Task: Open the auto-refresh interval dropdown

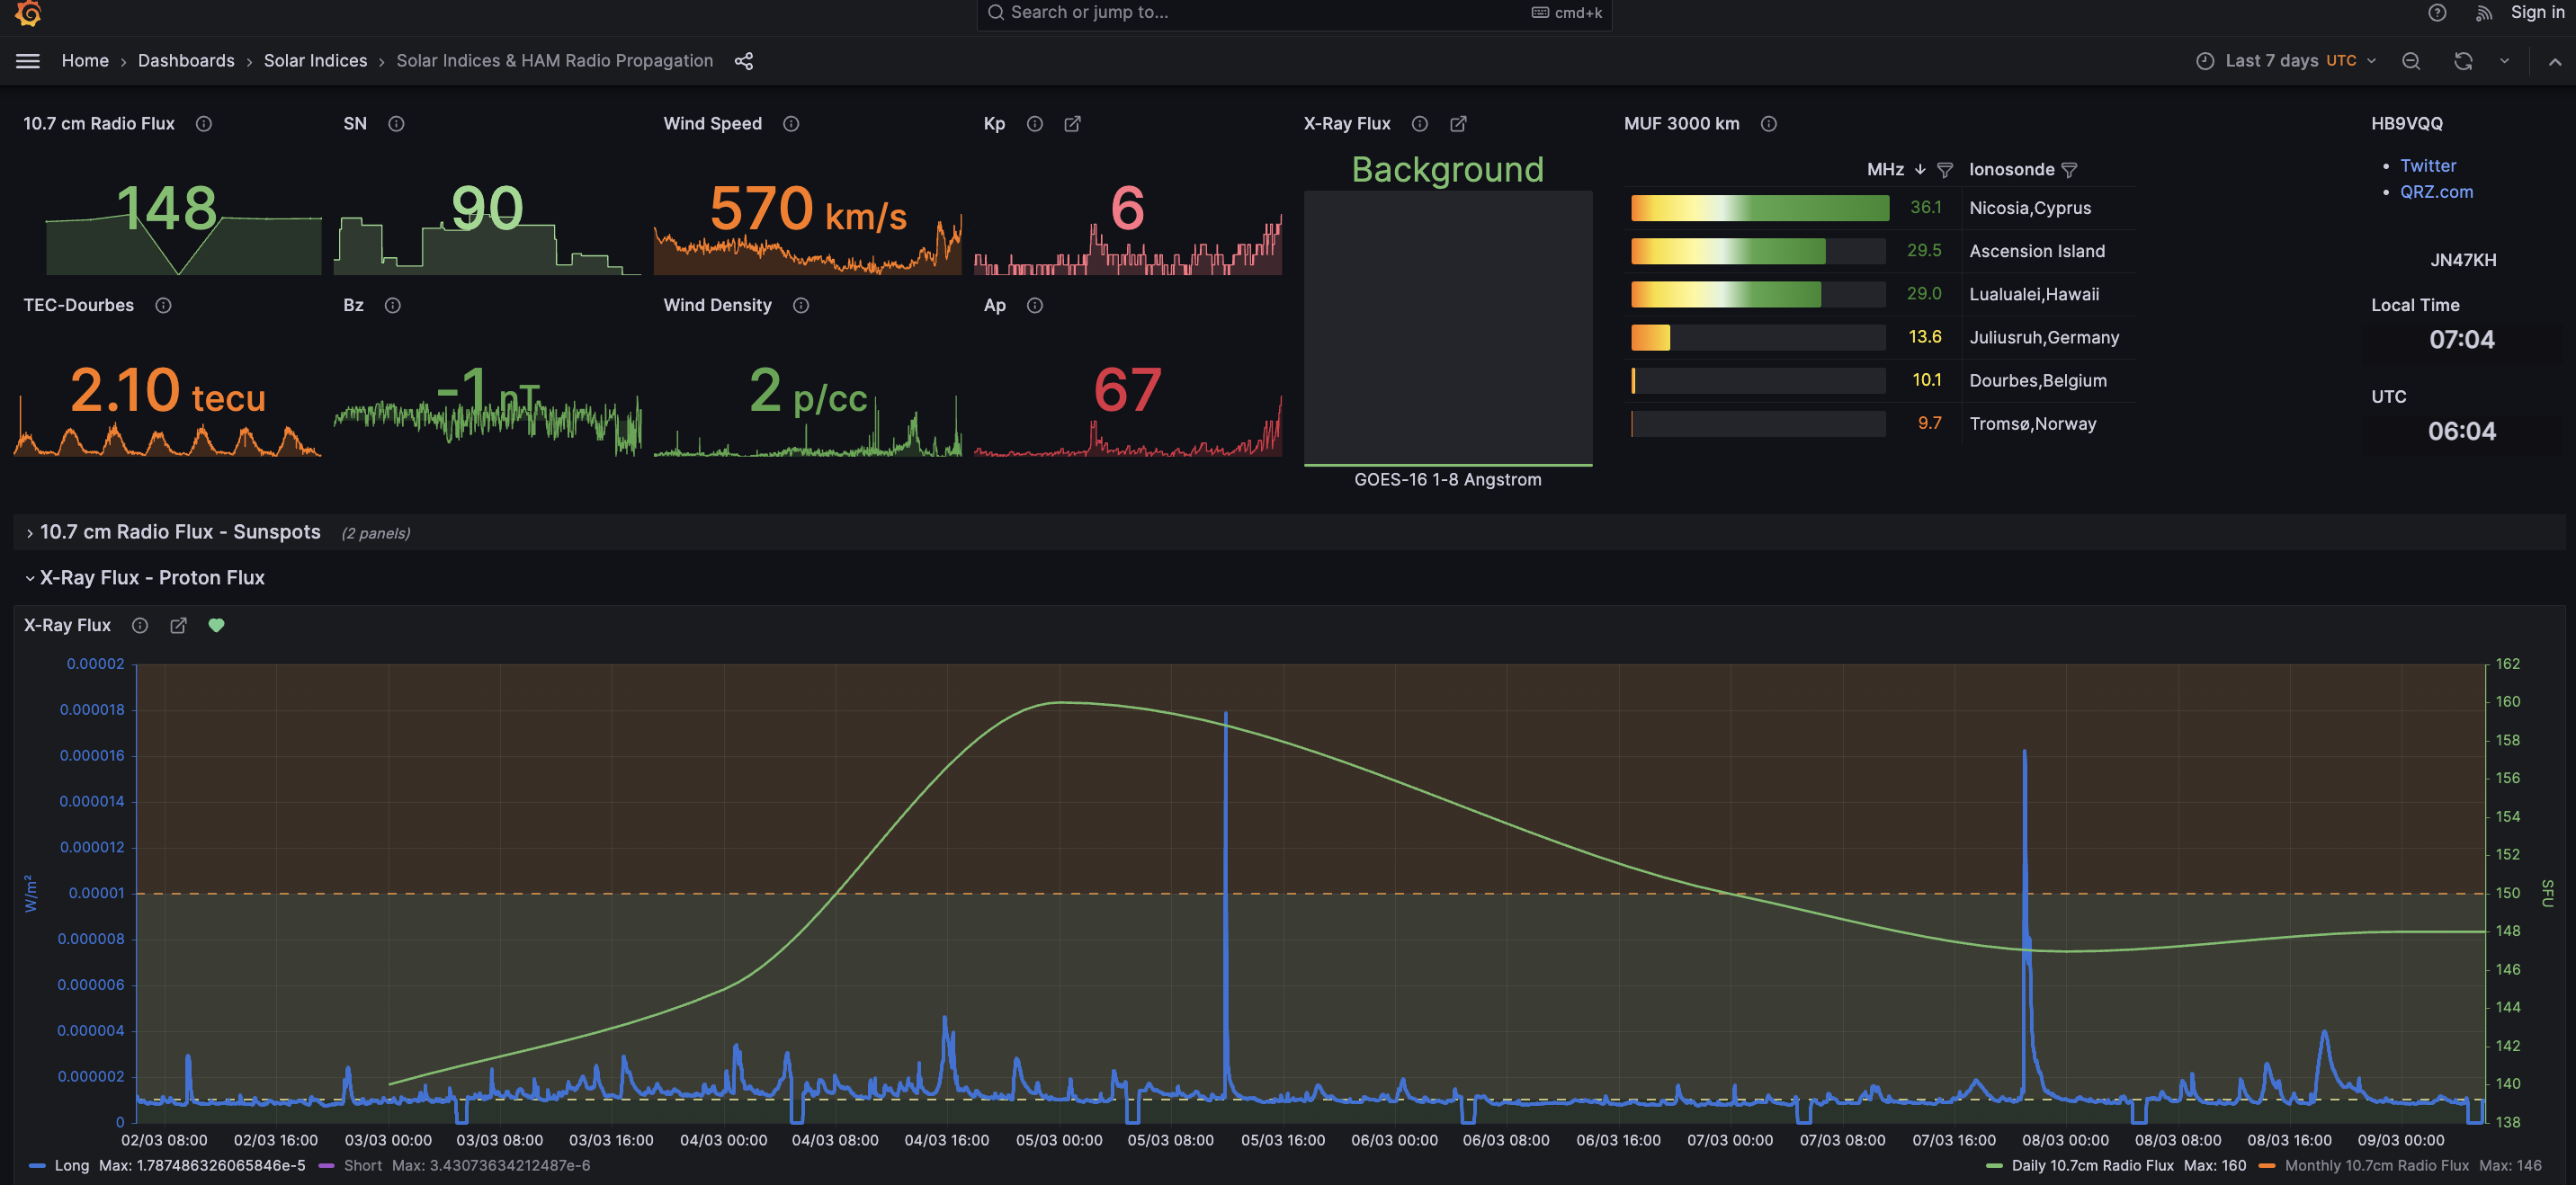Action: click(2503, 61)
